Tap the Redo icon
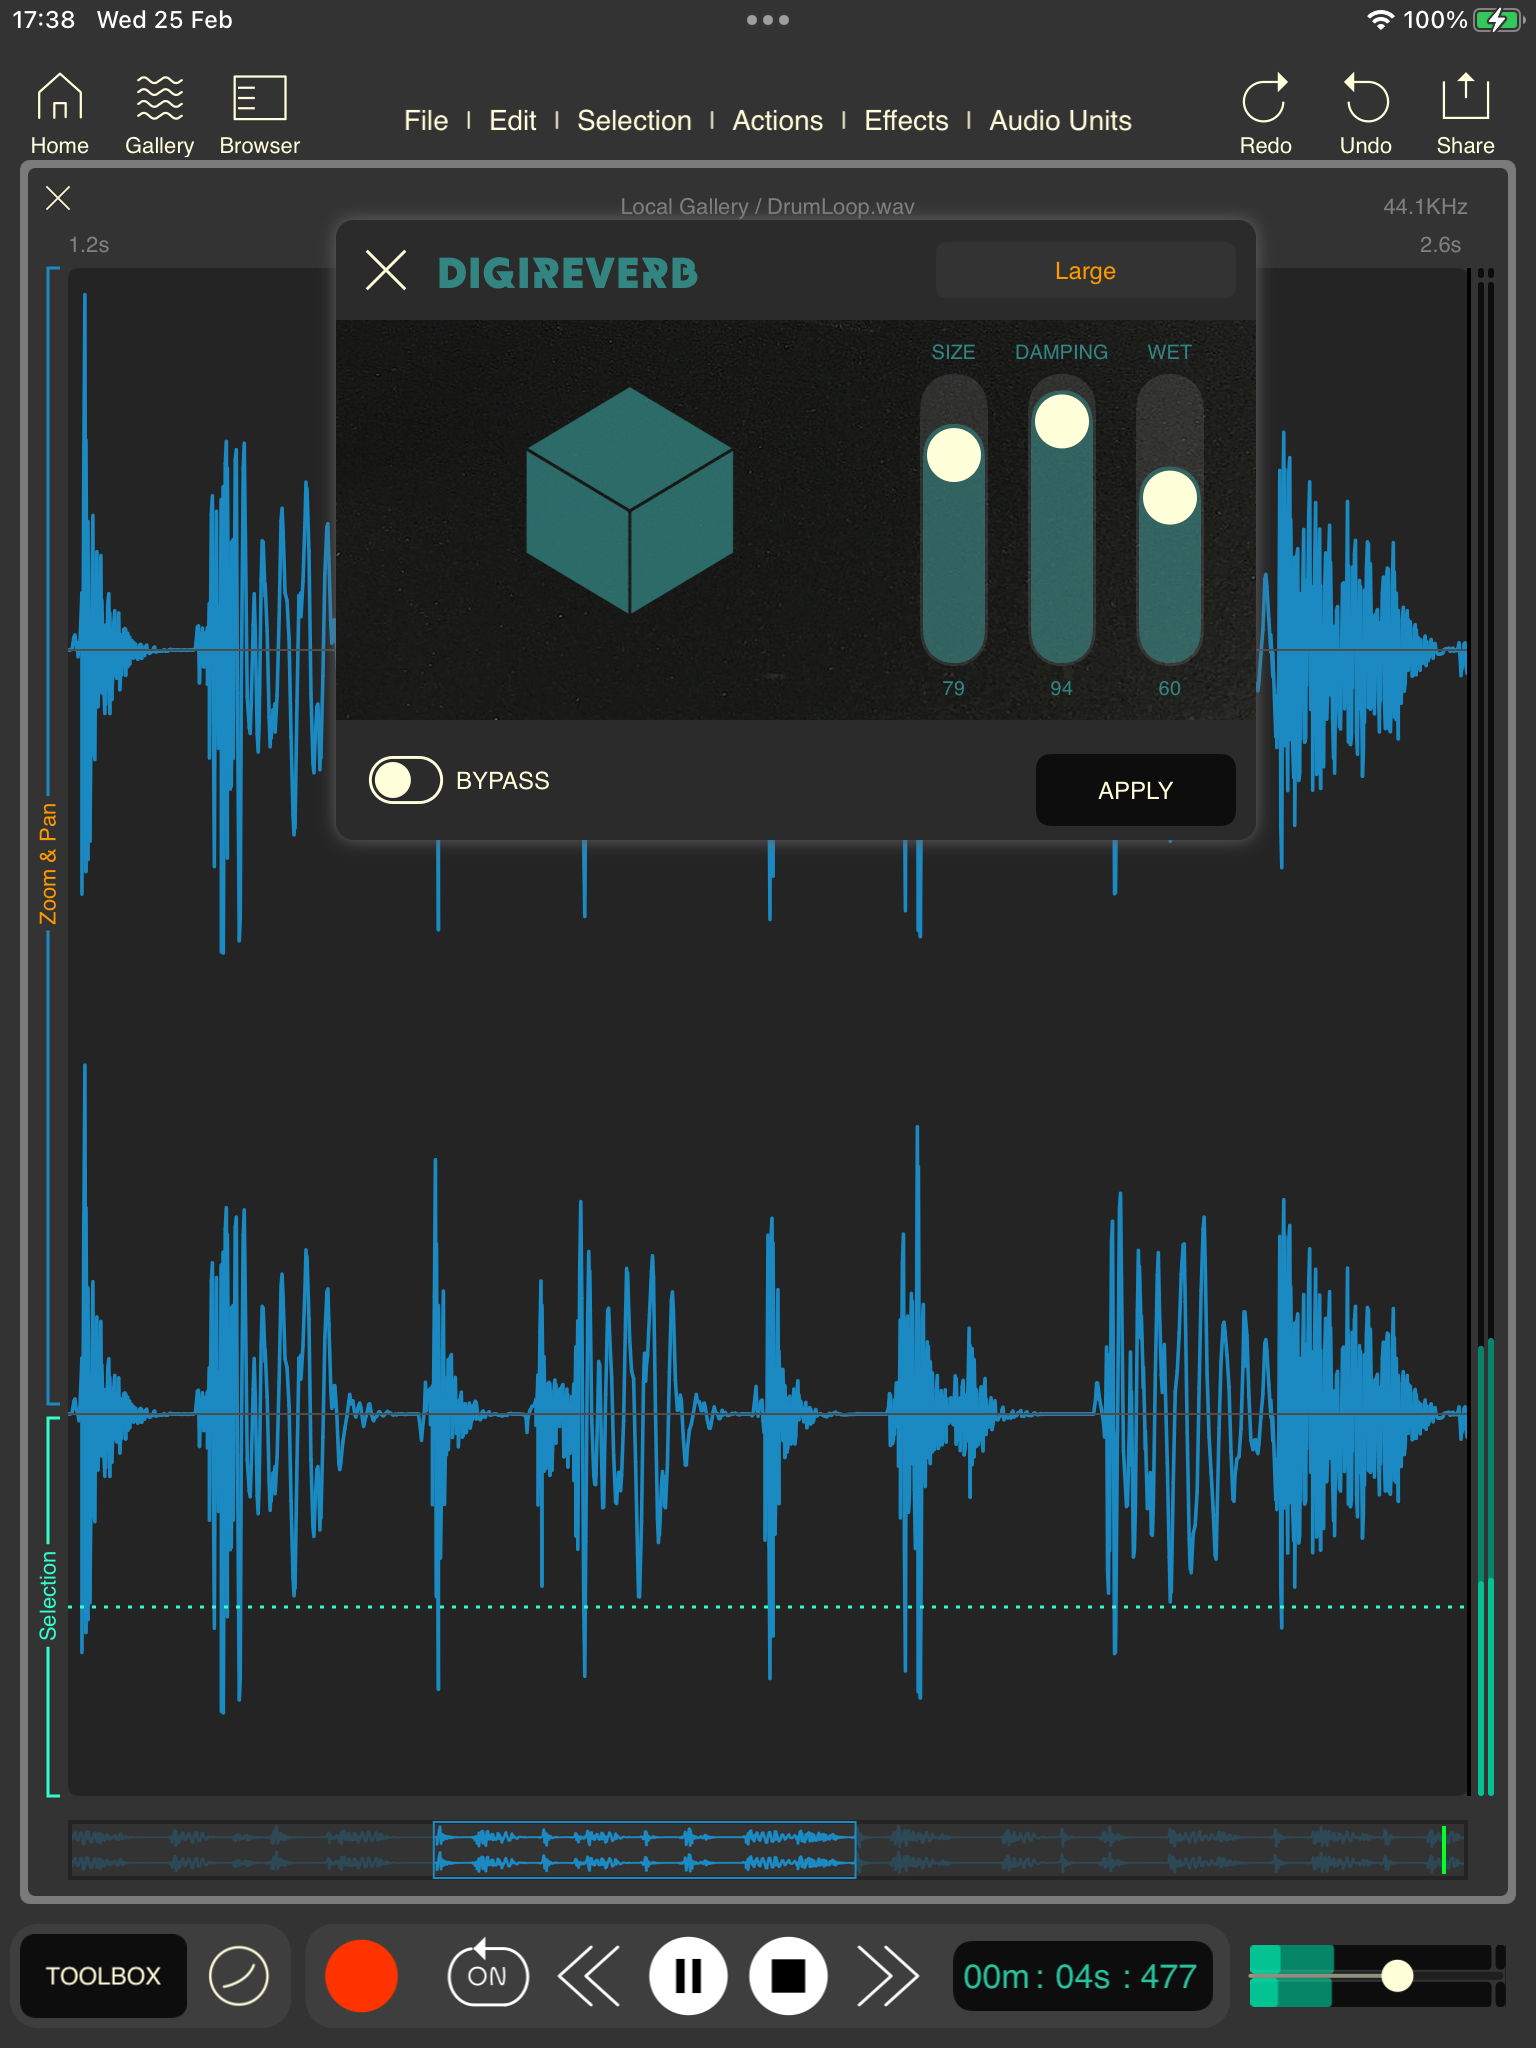 tap(1265, 115)
